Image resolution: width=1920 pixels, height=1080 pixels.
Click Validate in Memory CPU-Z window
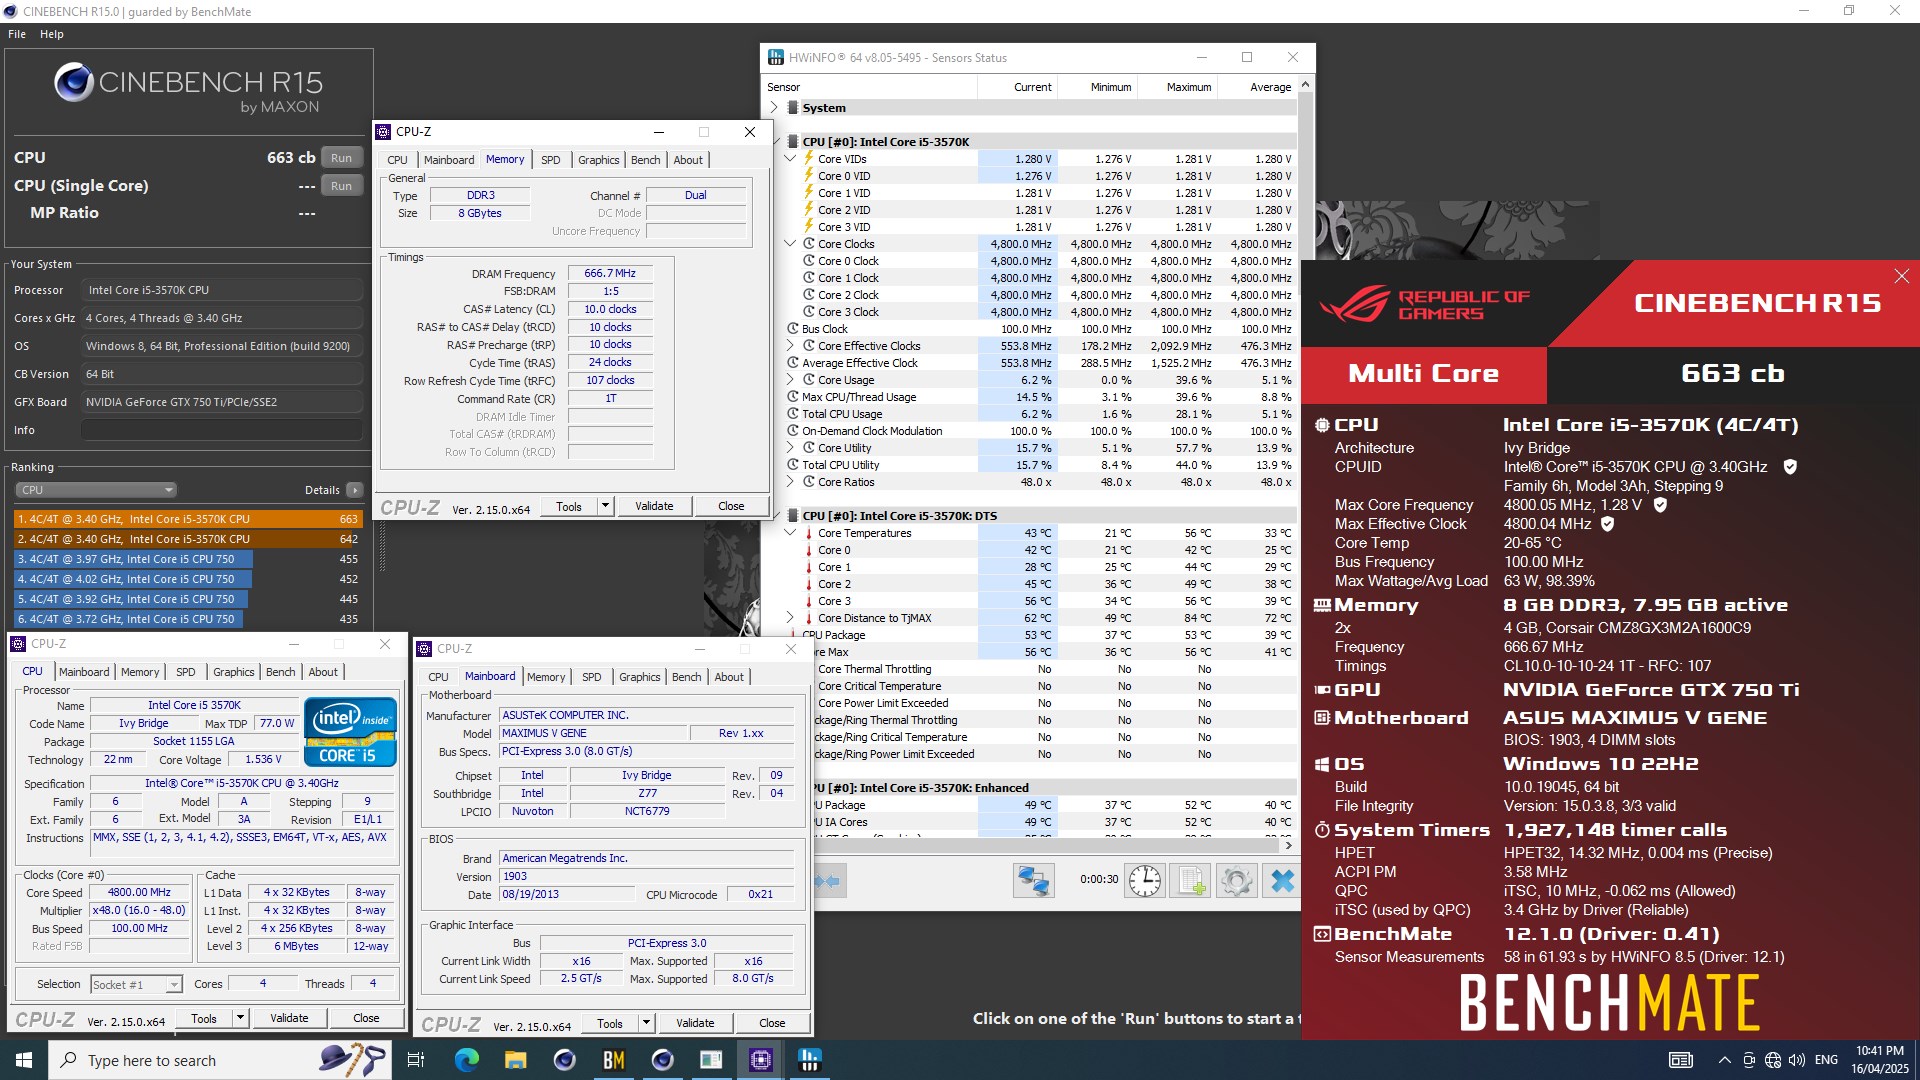point(654,506)
